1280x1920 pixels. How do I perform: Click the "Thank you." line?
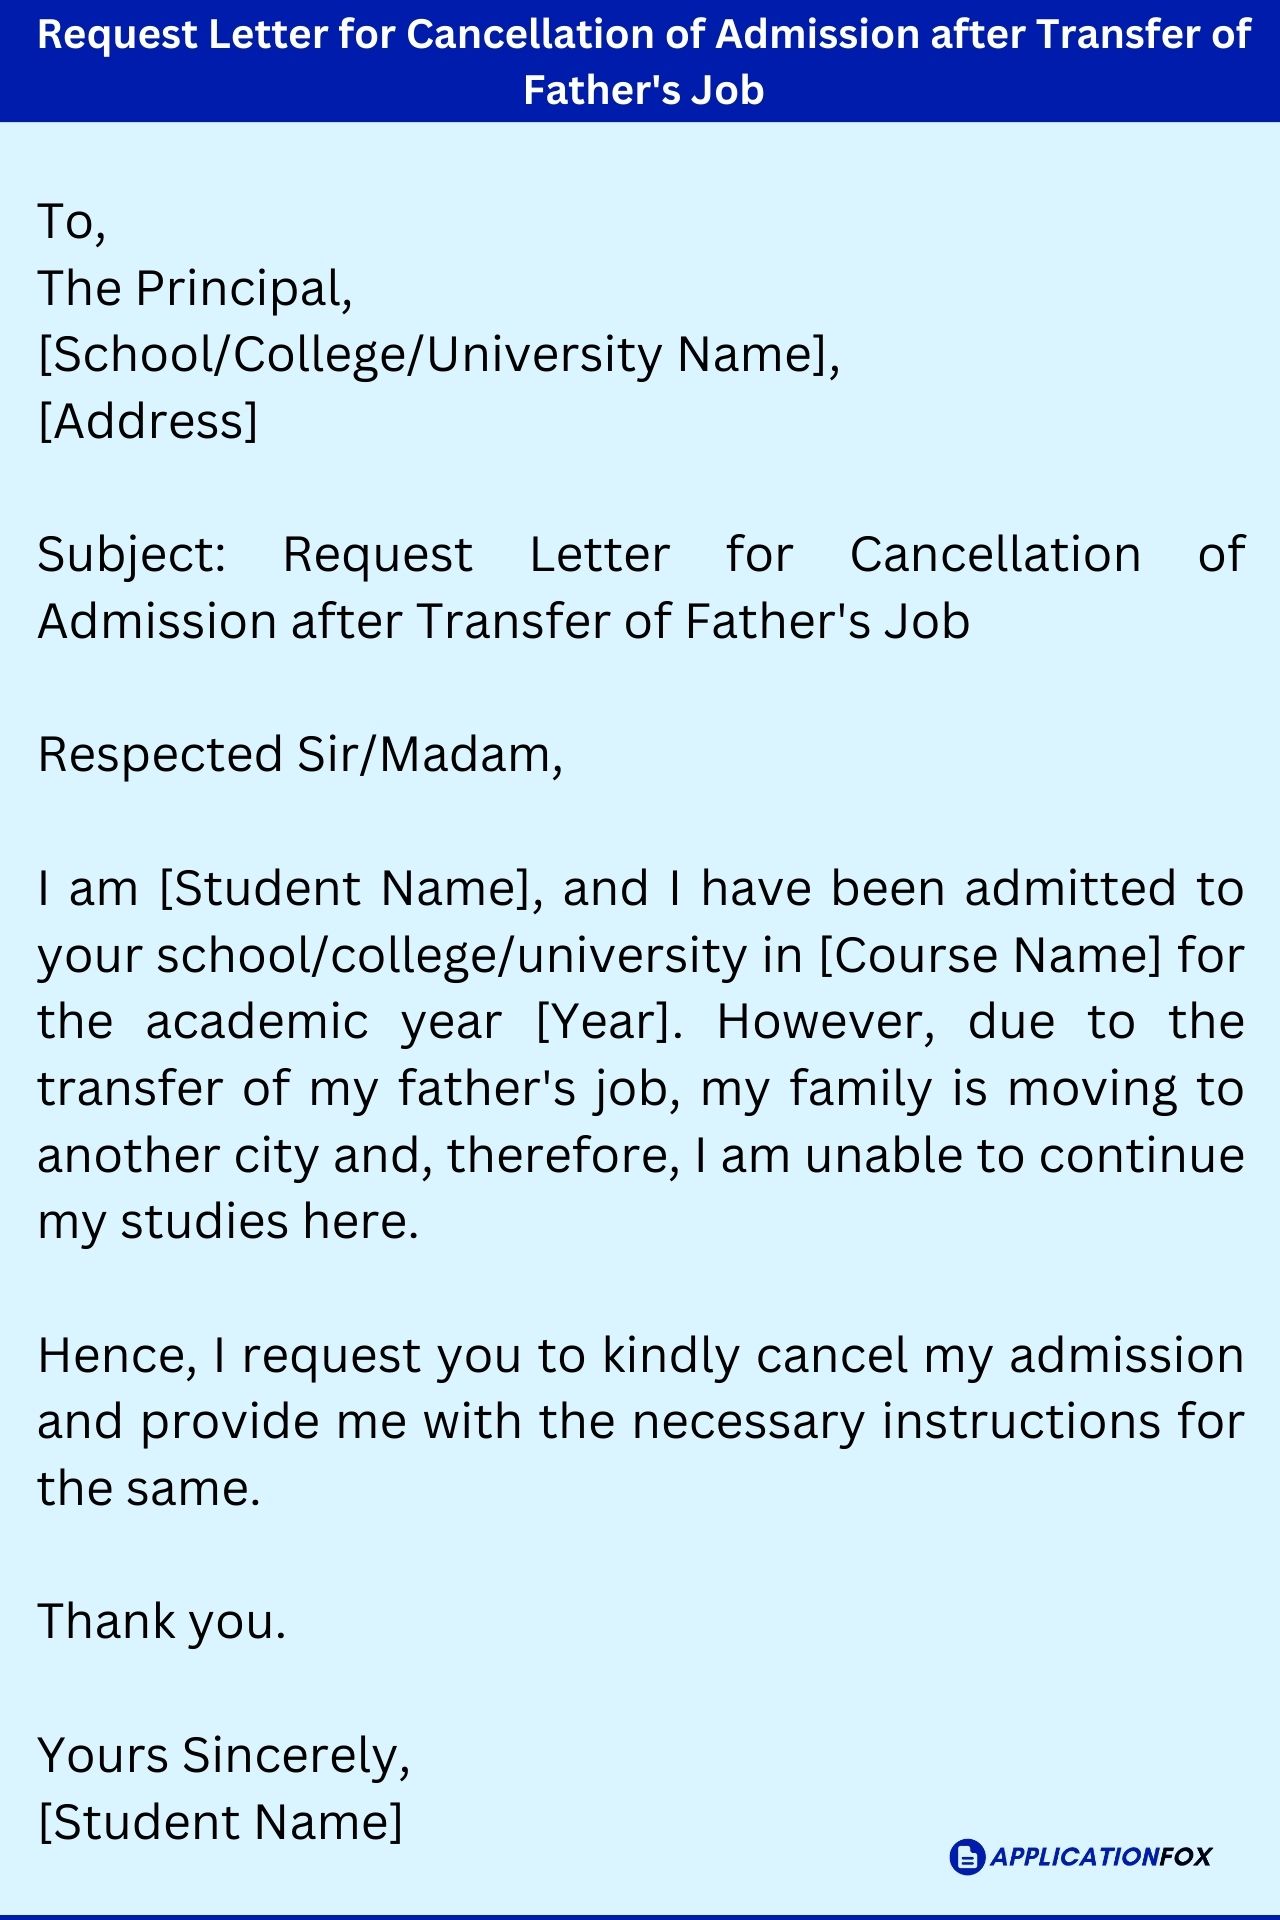click(162, 1622)
